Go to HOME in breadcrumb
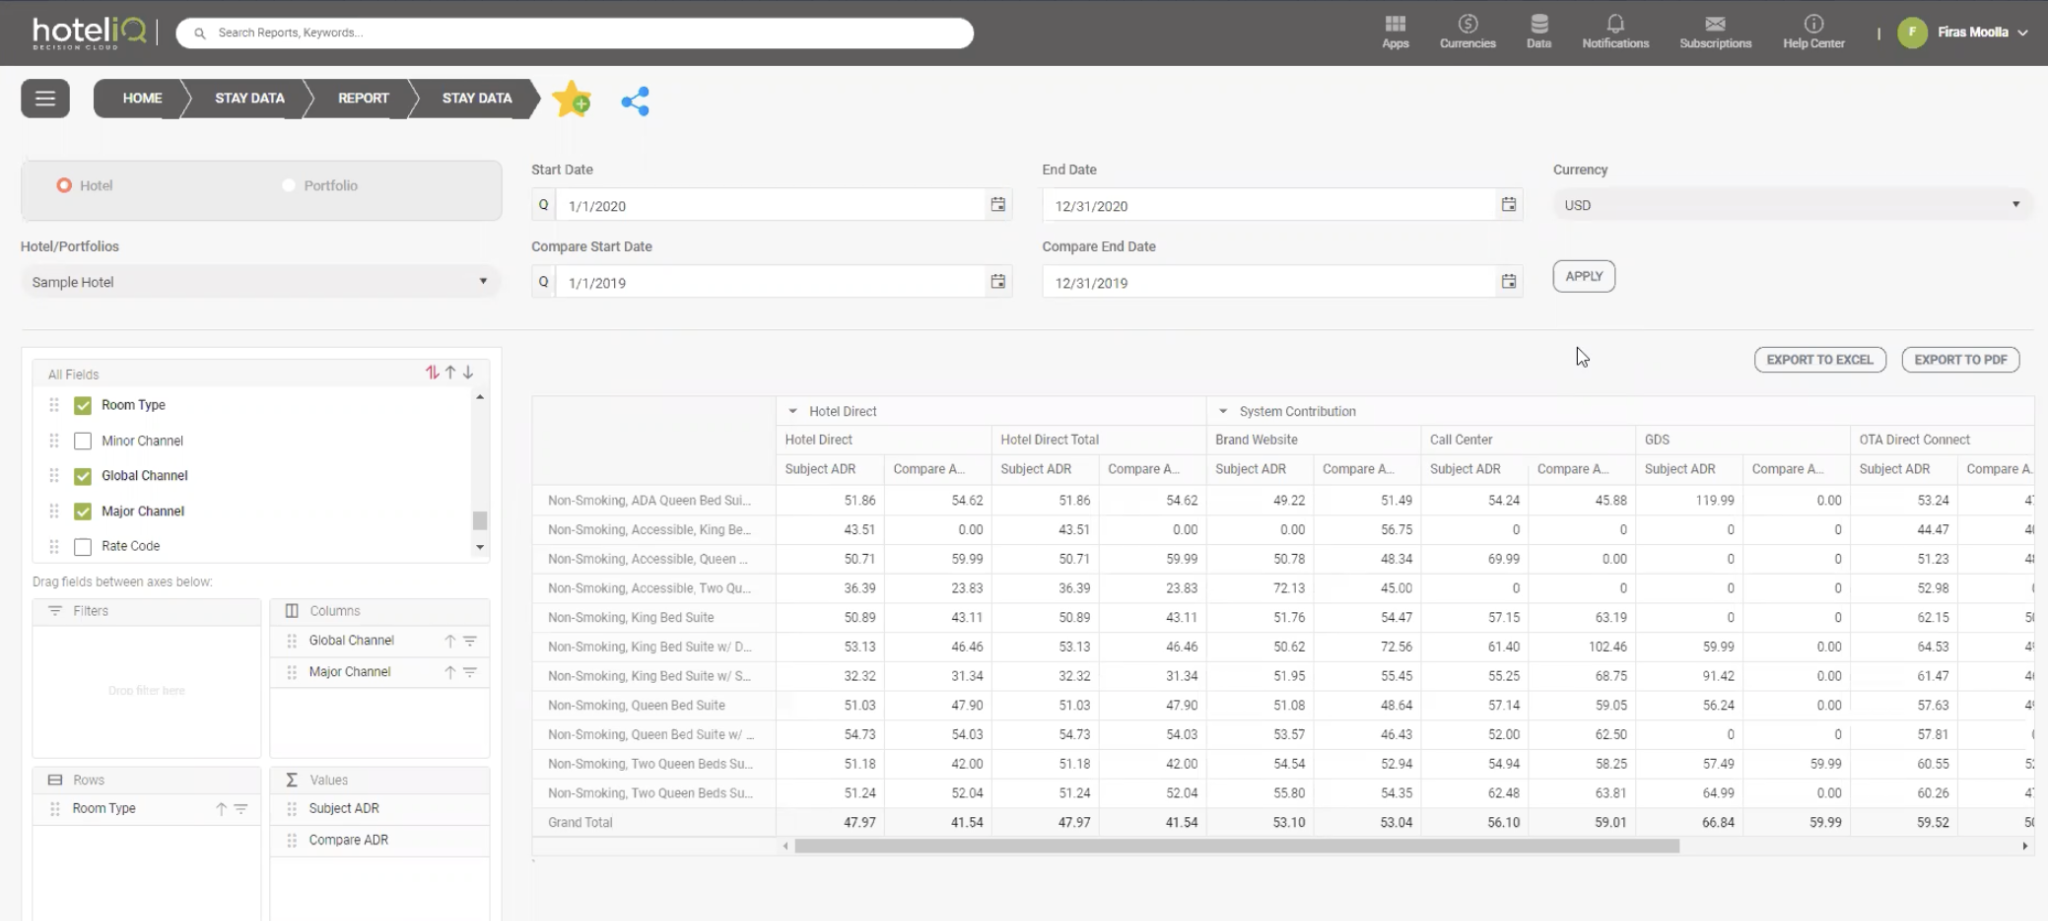The image size is (2048, 921). pos(142,98)
